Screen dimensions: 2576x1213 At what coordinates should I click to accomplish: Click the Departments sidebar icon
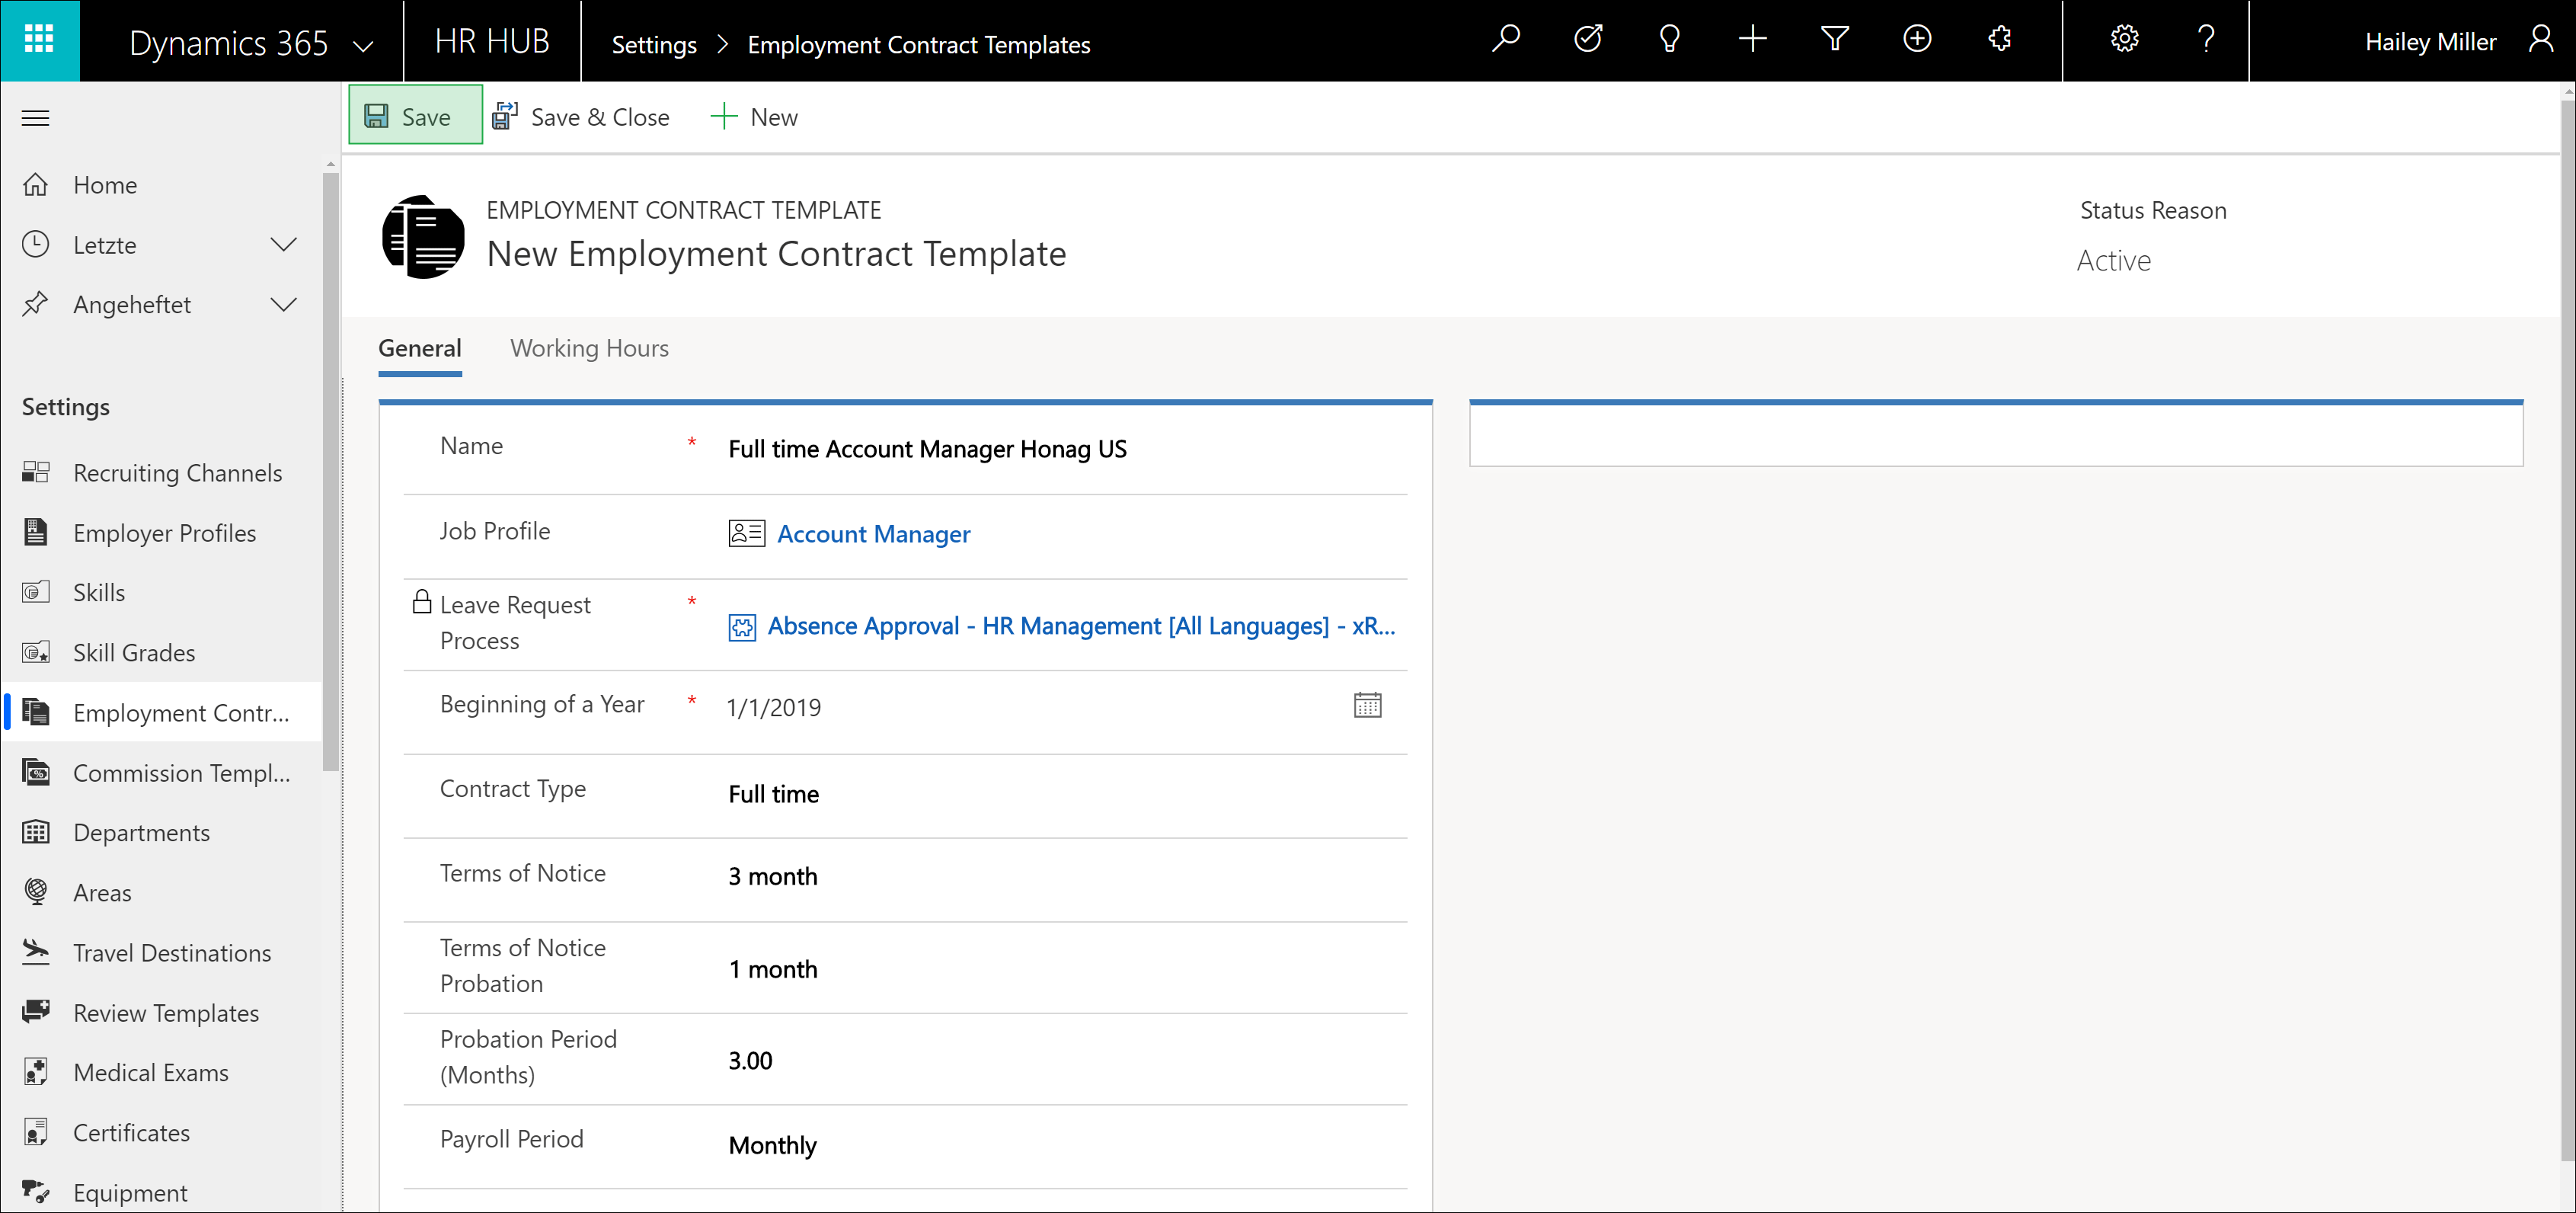click(x=36, y=832)
